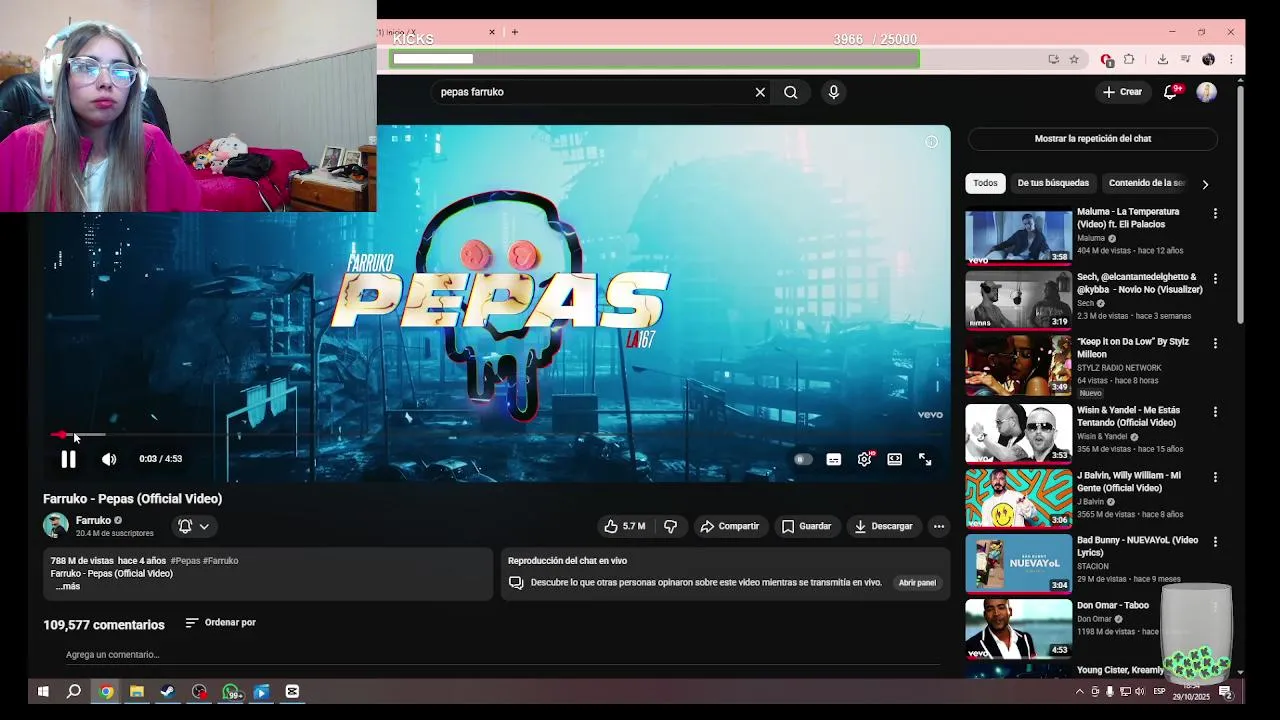1280x720 pixels.
Task: Bookmark page with star icon
Action: coord(1074,60)
